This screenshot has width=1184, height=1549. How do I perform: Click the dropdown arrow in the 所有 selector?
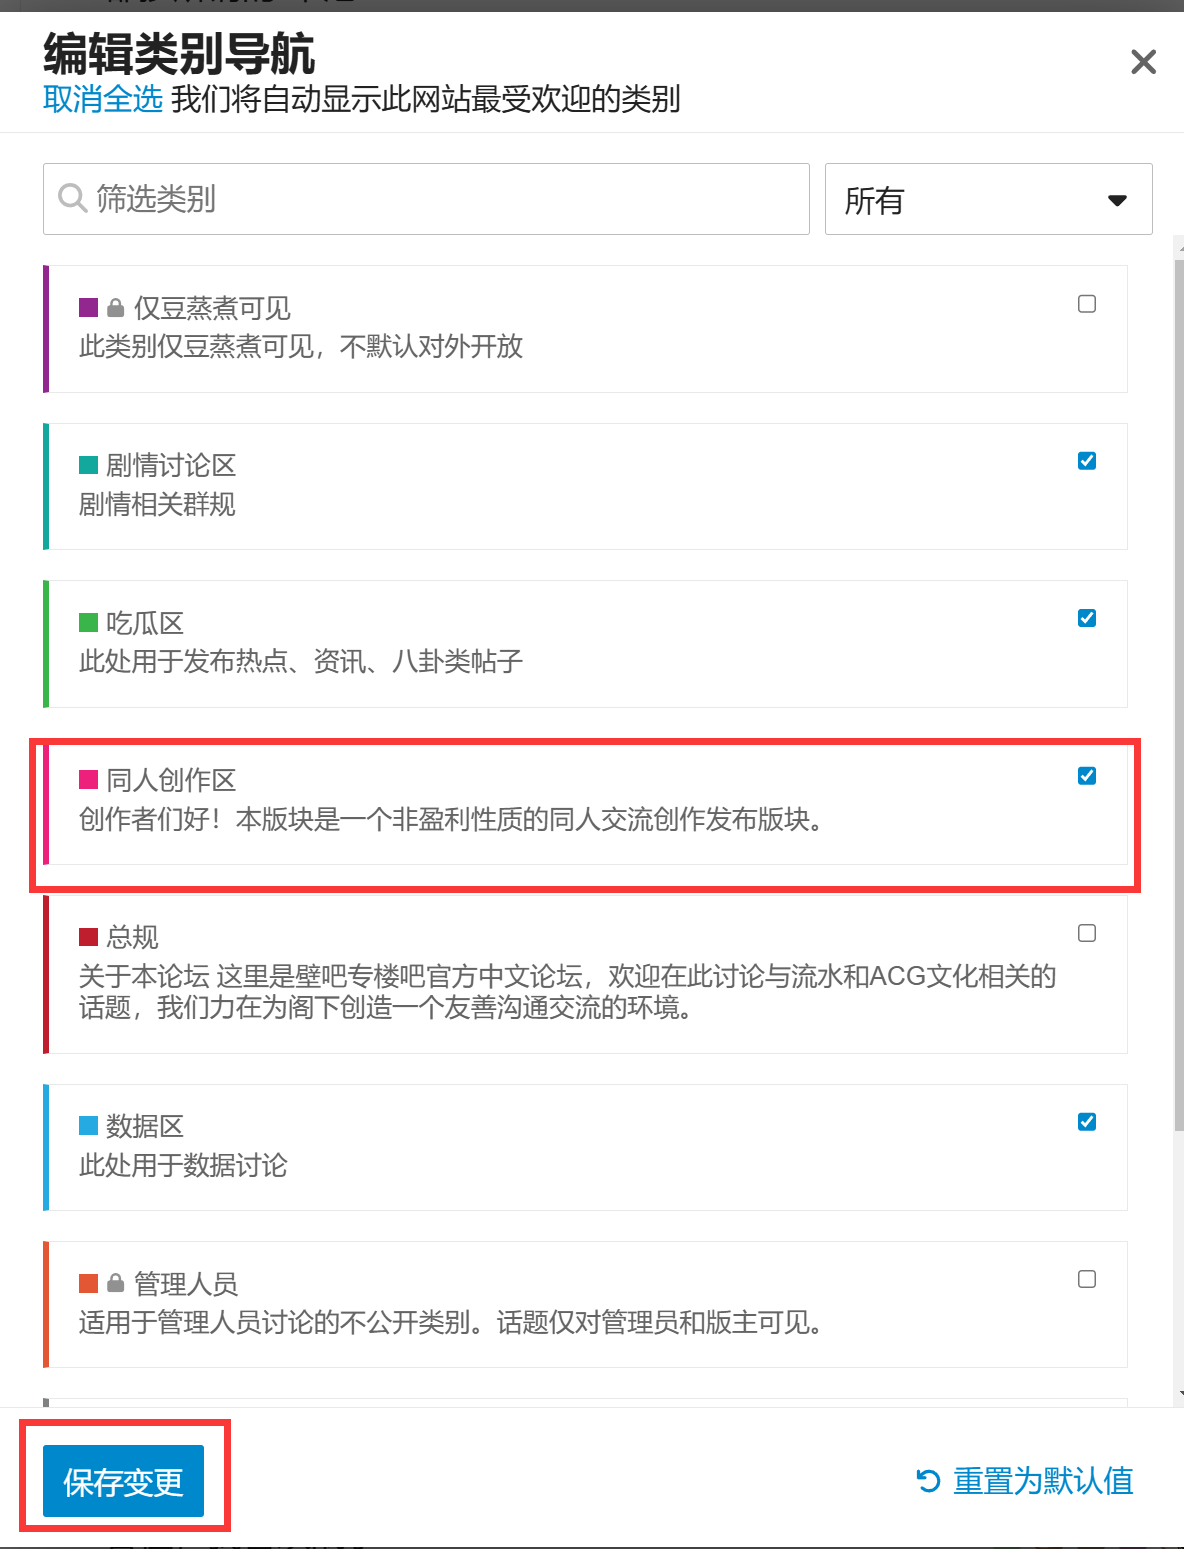click(x=1118, y=201)
